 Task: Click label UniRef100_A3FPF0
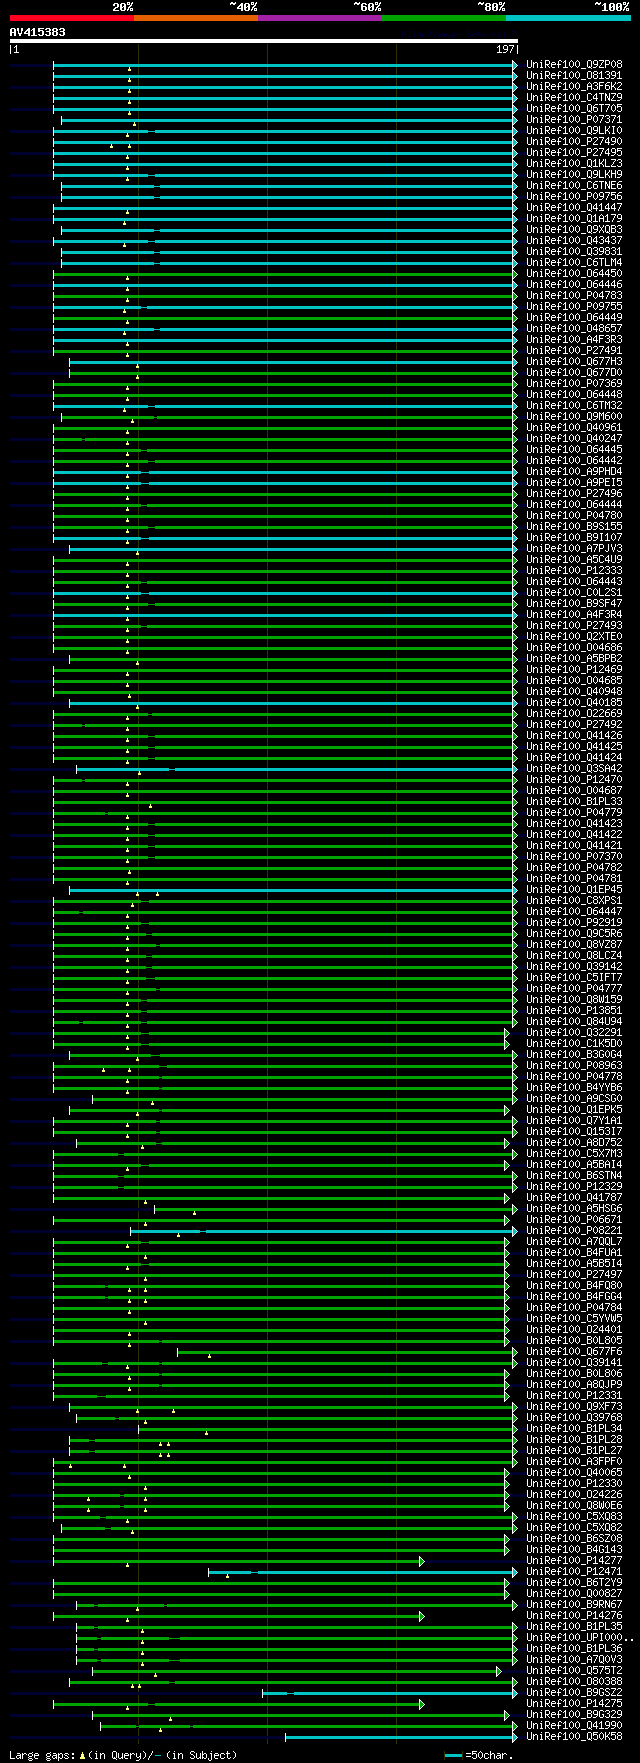574,1461
